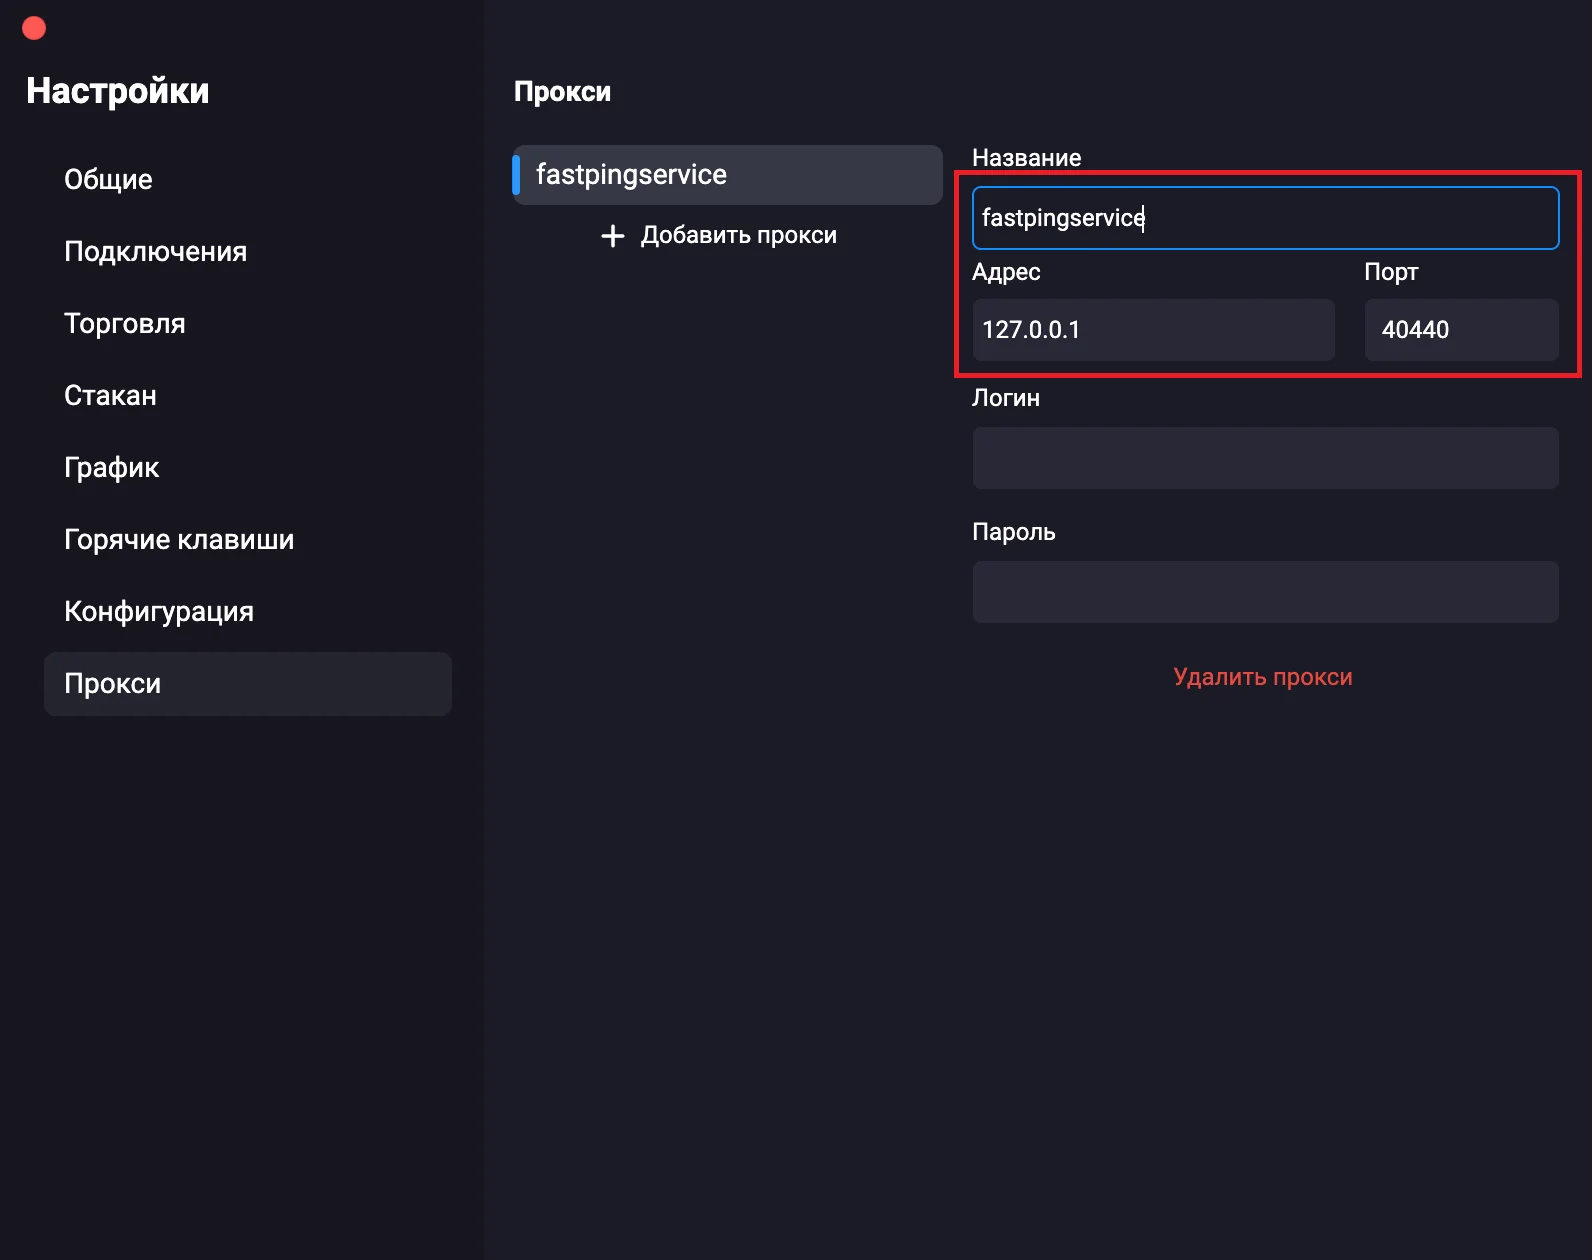The height and width of the screenshot is (1260, 1592).
Task: Select fastpingservice in the proxy list
Action: (727, 175)
